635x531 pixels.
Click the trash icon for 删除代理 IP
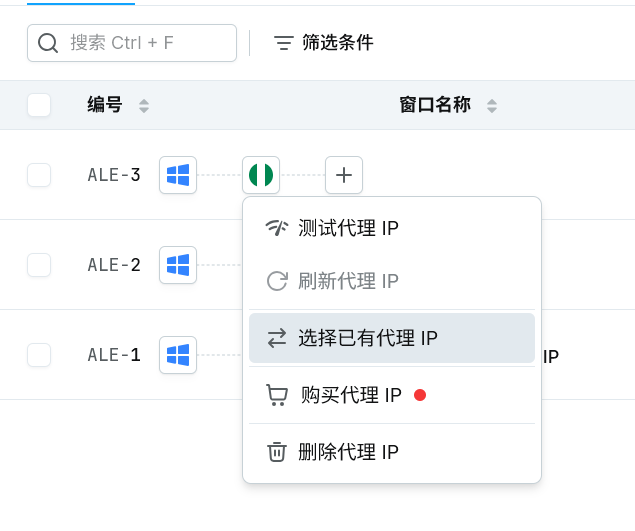coord(277,452)
